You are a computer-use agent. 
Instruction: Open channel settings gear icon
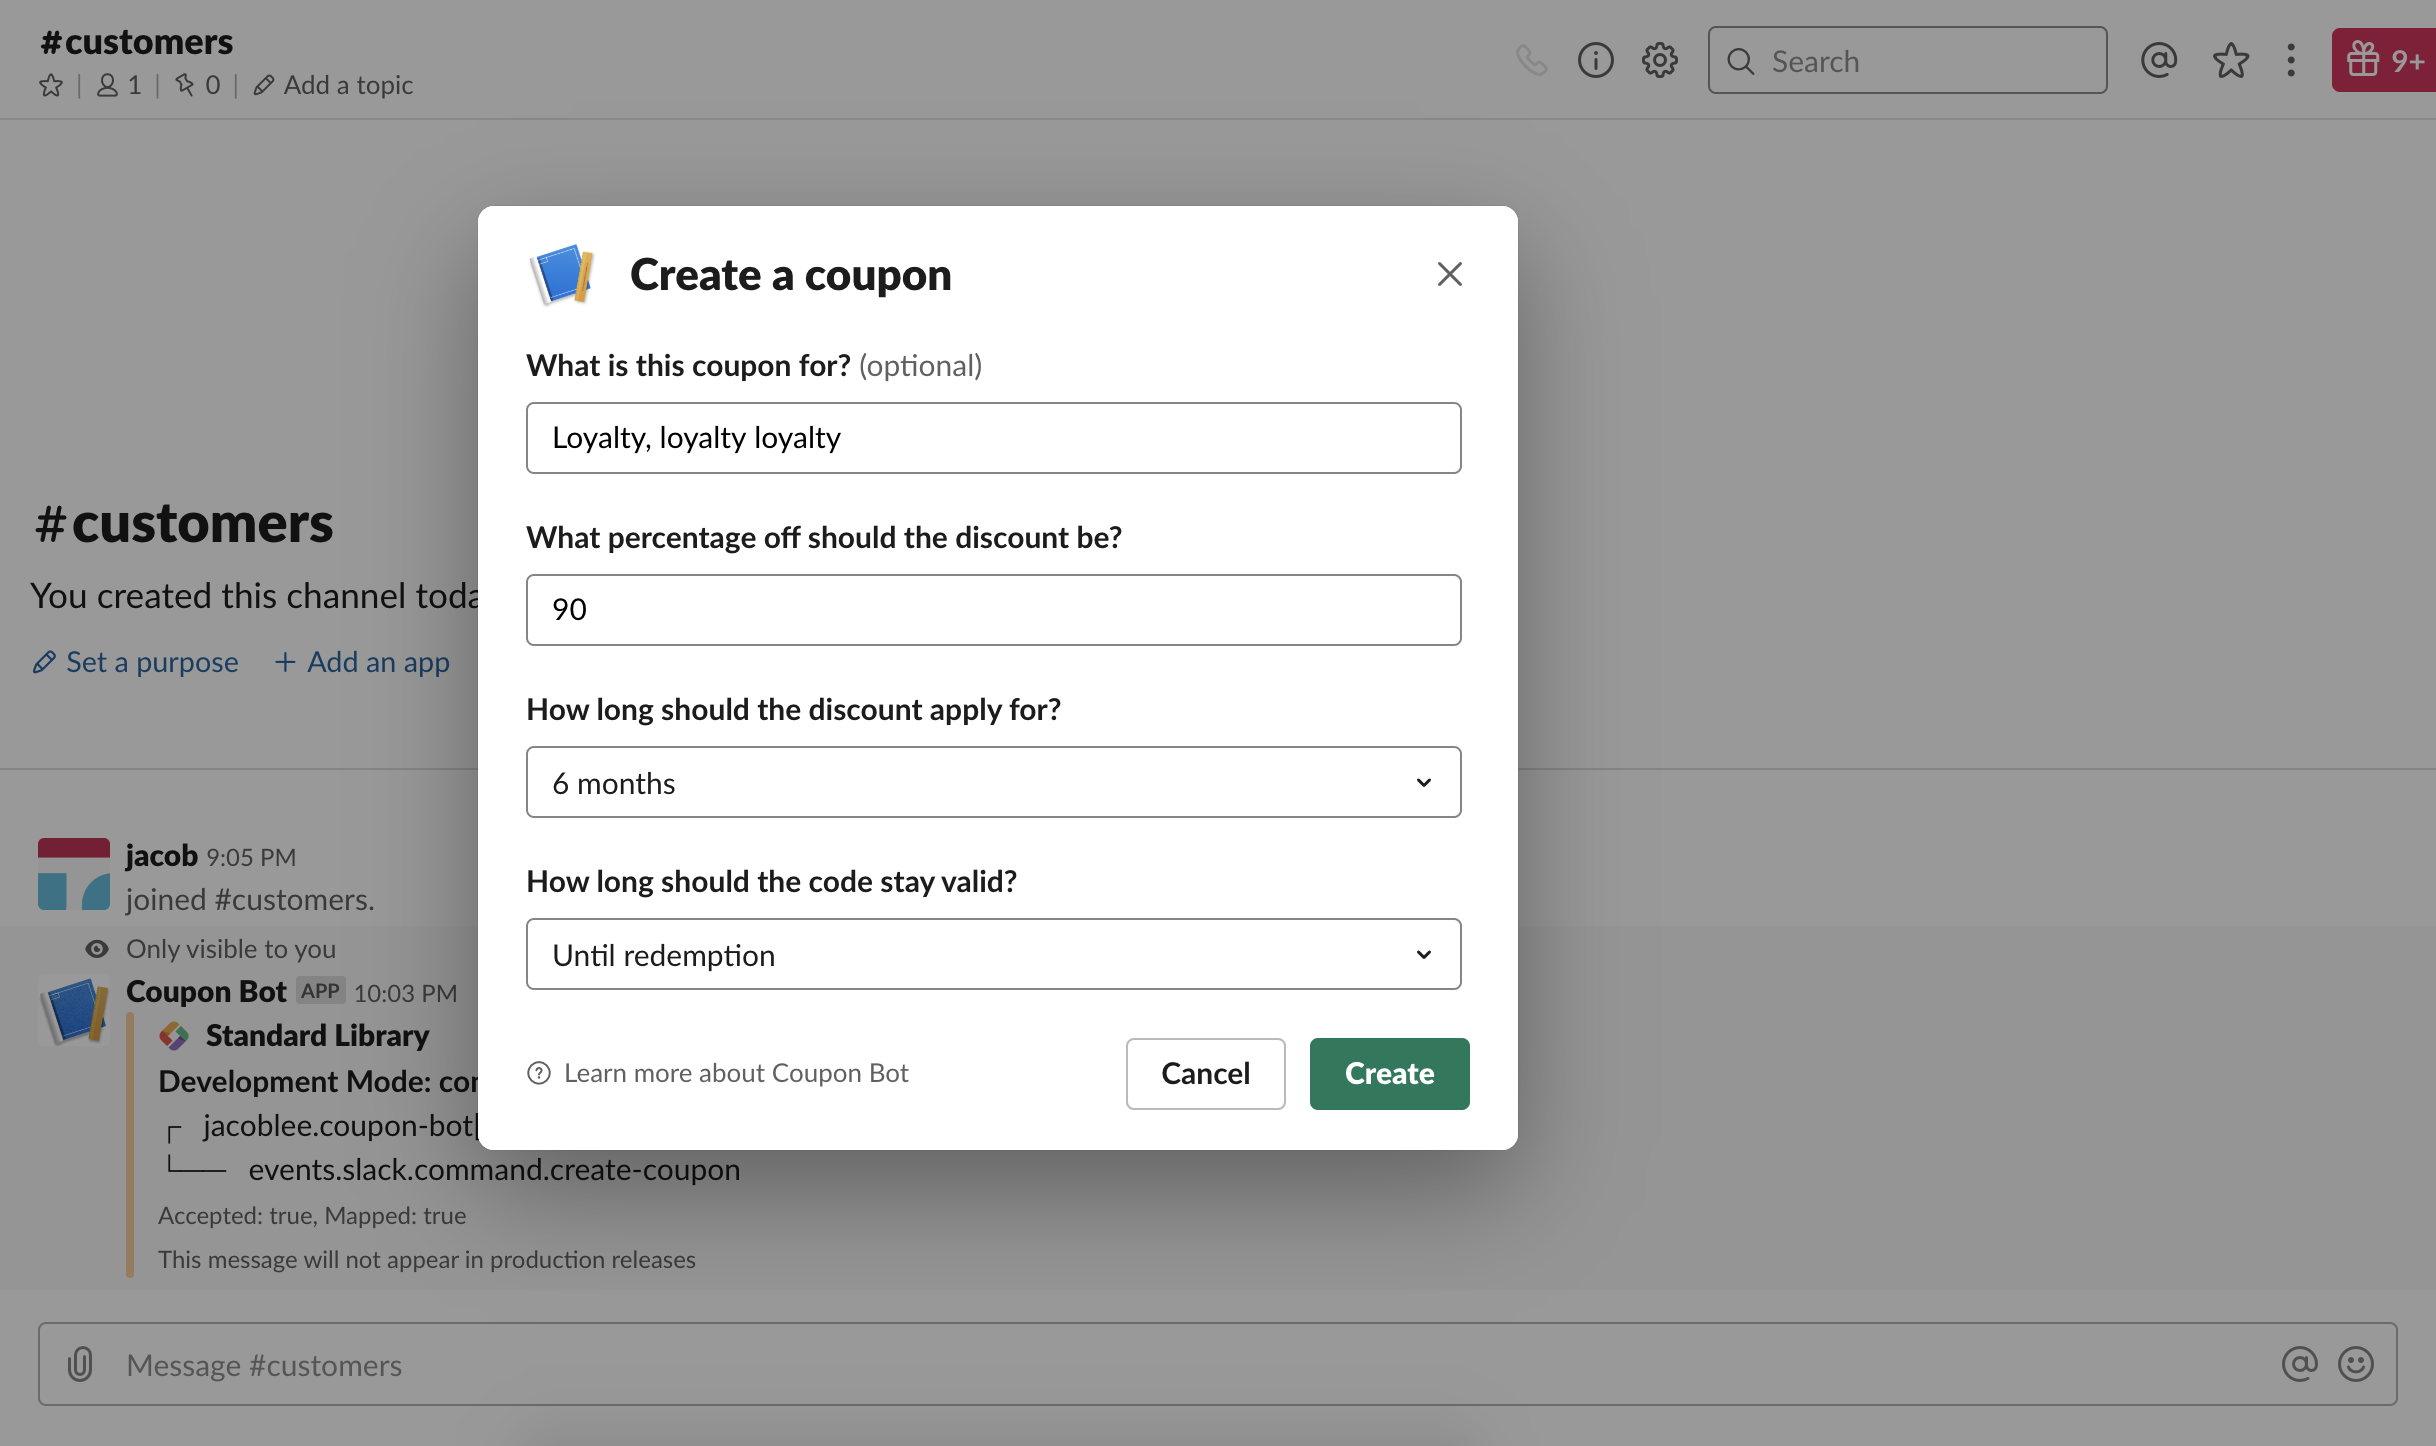pyautogui.click(x=1660, y=61)
